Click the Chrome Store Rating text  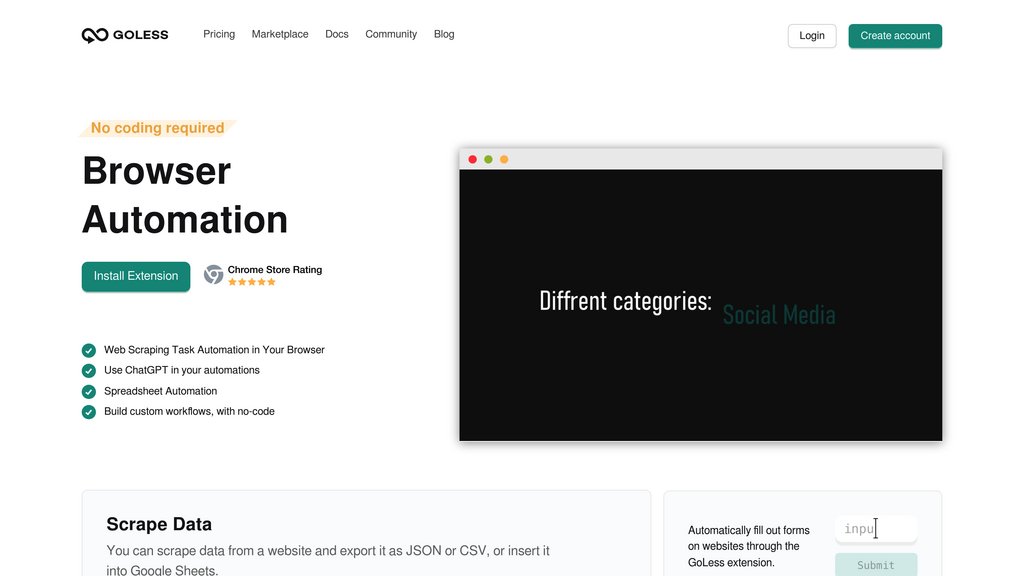274,270
